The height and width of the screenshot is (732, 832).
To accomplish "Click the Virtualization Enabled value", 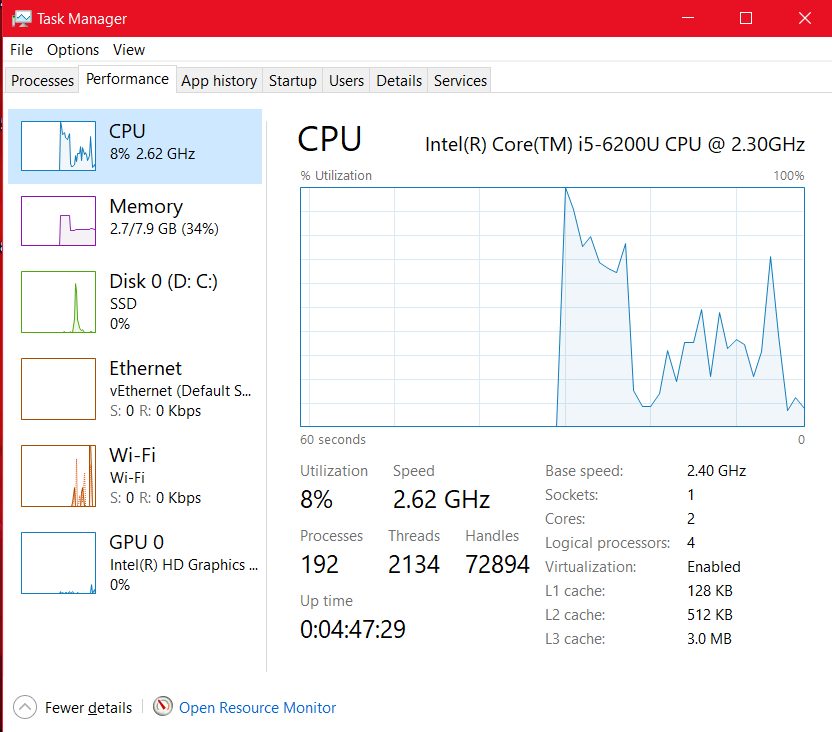I will [x=714, y=567].
